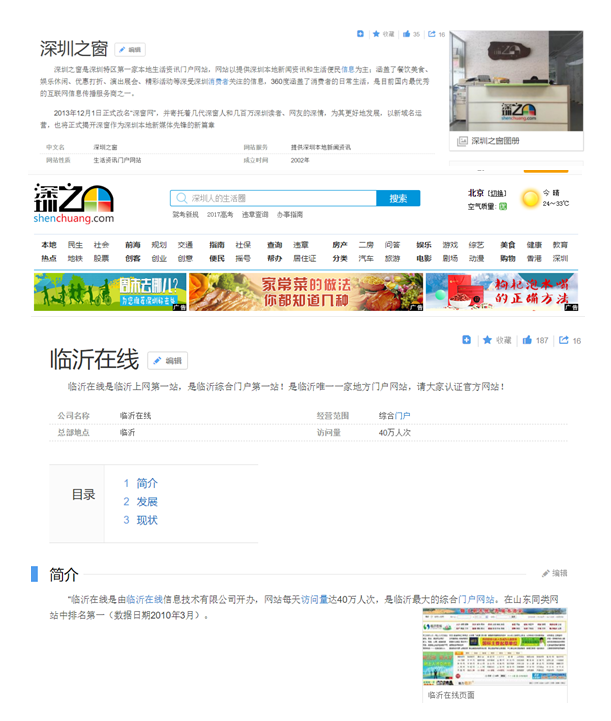Share the 深圳之窗 entry (count 16)
Screen dimensions: 611x721
tap(432, 34)
